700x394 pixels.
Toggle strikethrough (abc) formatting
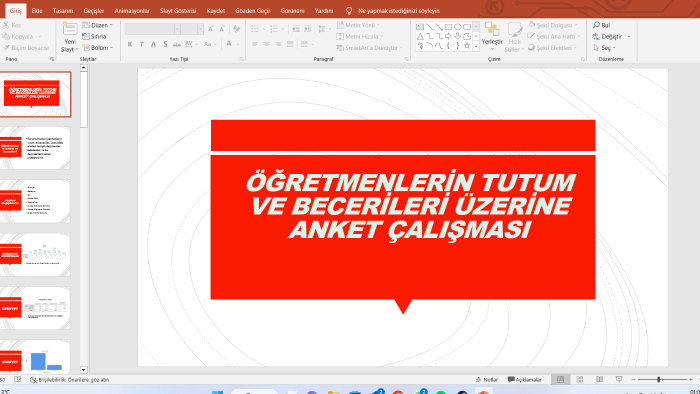coord(177,44)
